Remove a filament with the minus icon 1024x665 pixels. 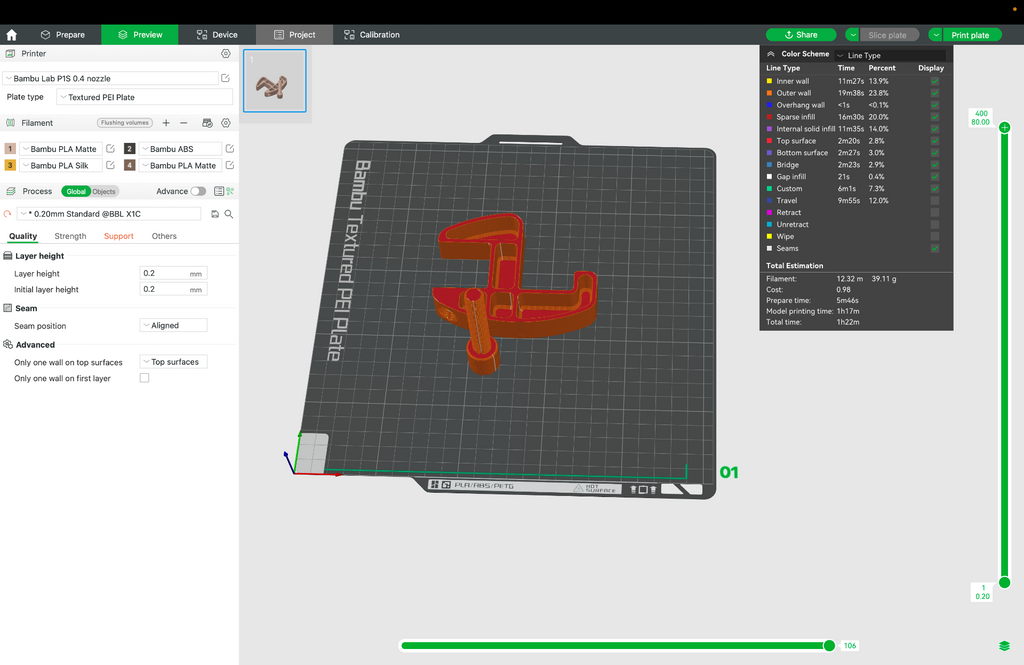click(x=184, y=123)
